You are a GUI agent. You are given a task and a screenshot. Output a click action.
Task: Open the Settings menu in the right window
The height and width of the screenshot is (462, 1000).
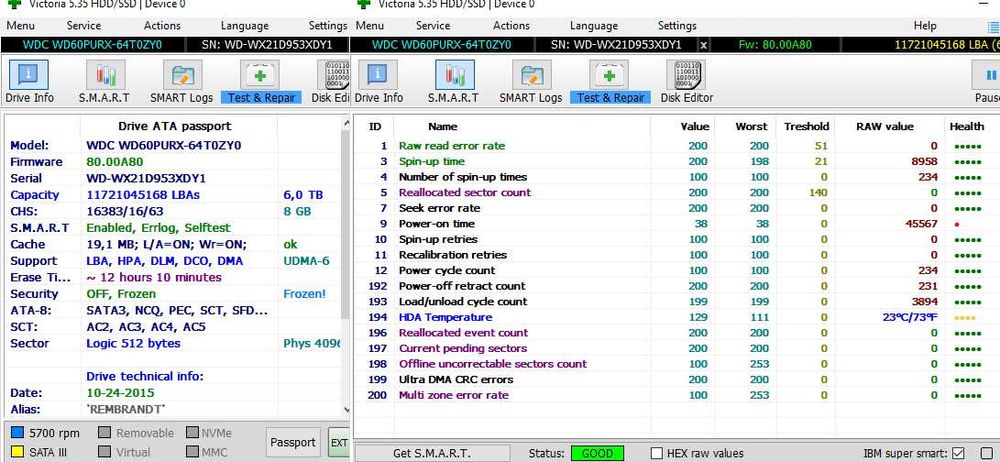pyautogui.click(x=677, y=26)
